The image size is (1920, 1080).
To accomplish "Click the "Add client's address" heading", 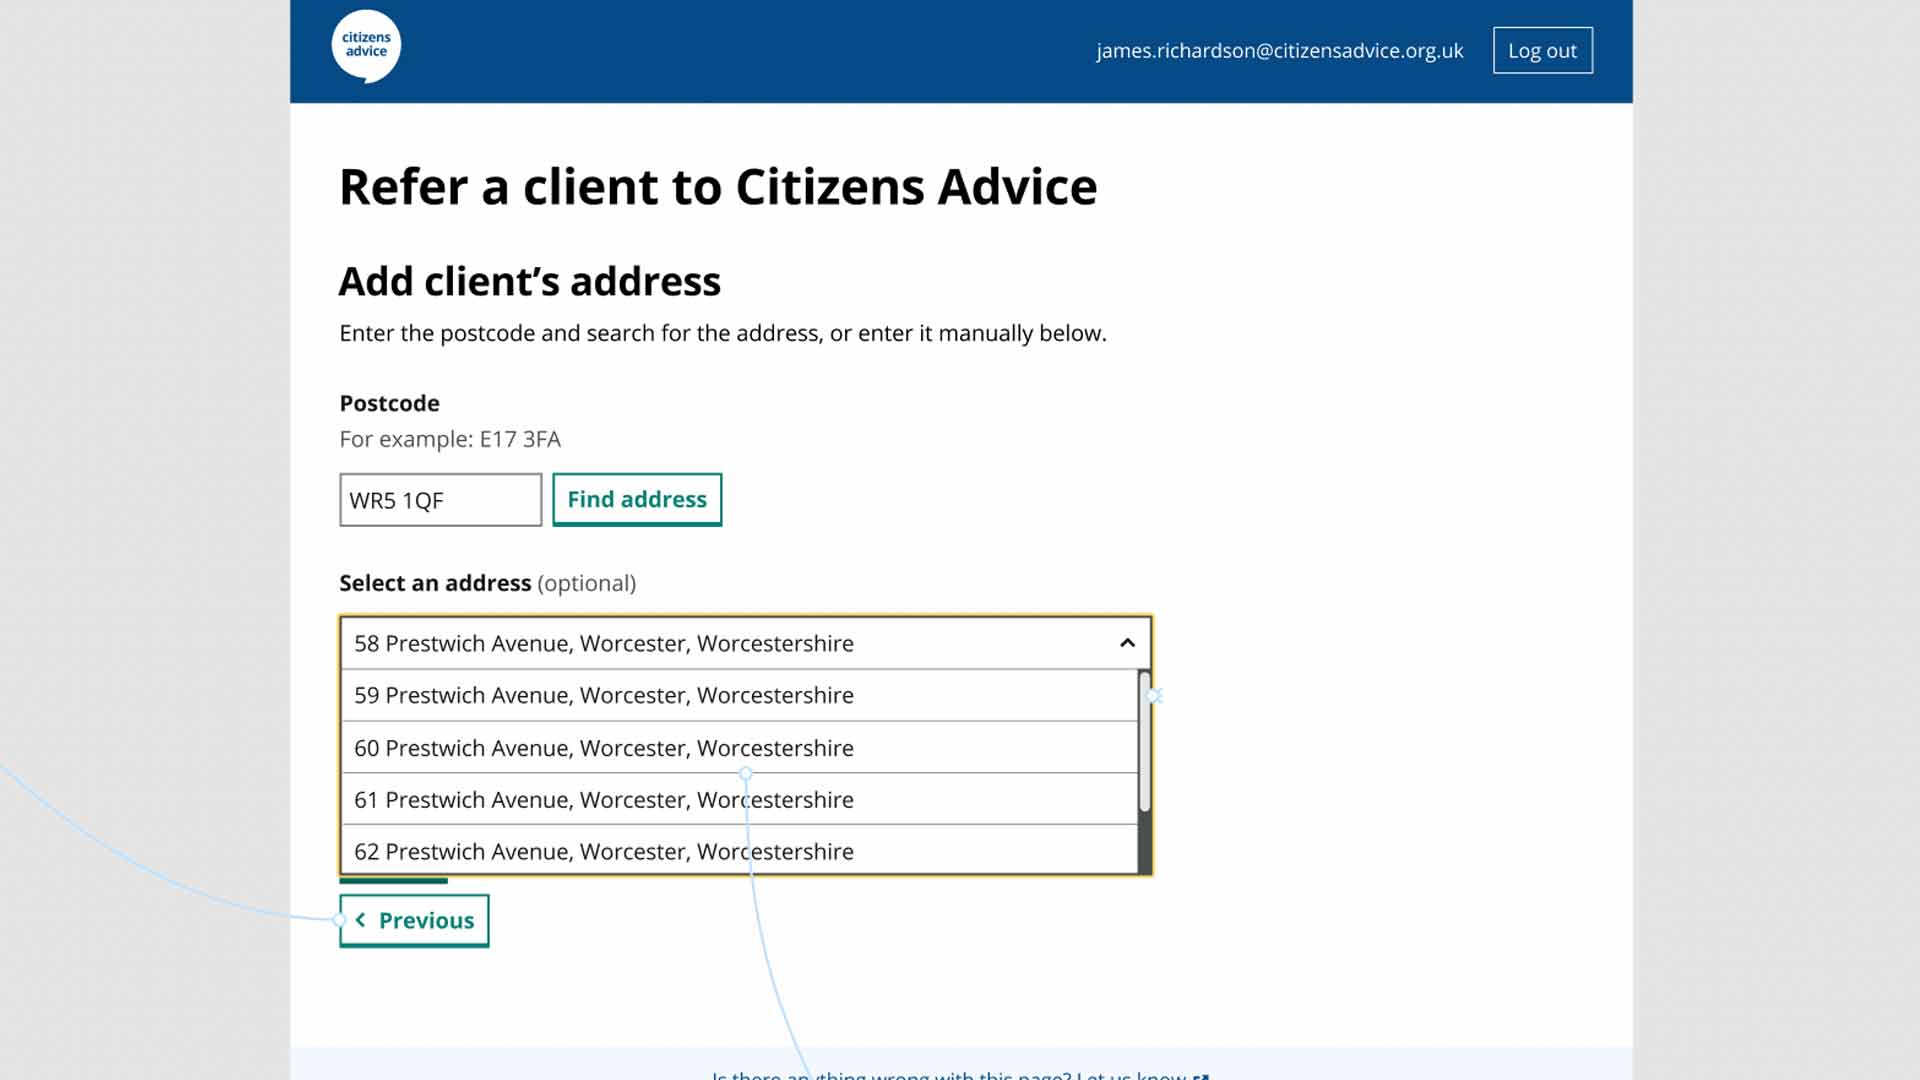I will coord(530,282).
